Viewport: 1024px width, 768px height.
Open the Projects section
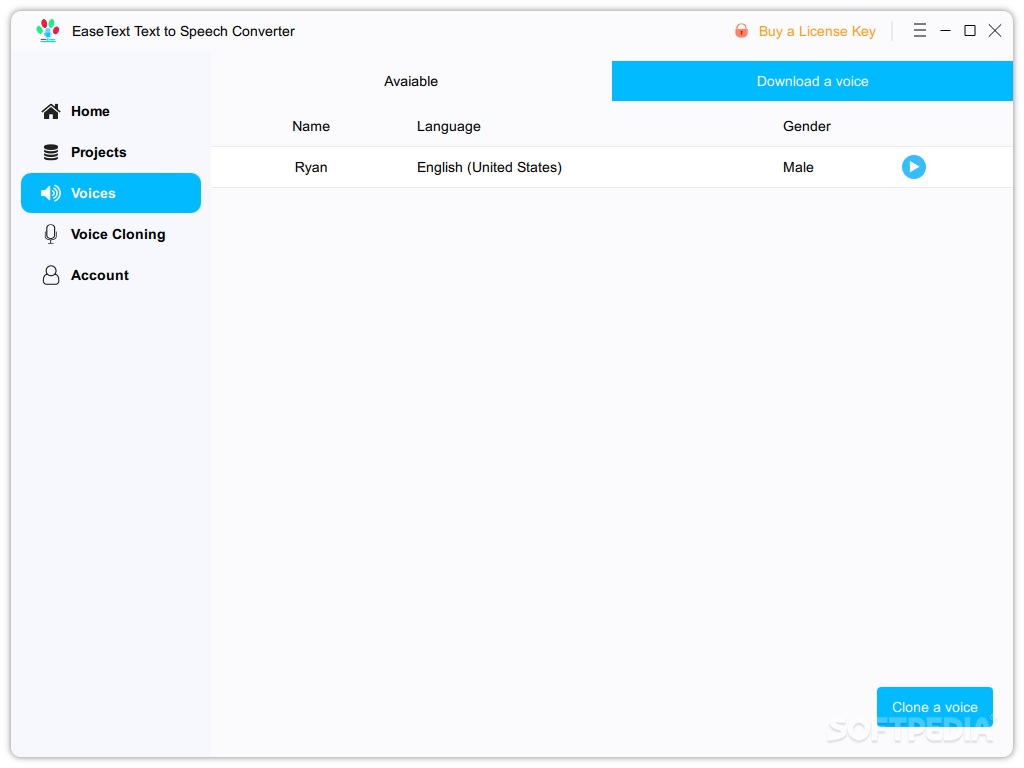pos(111,152)
